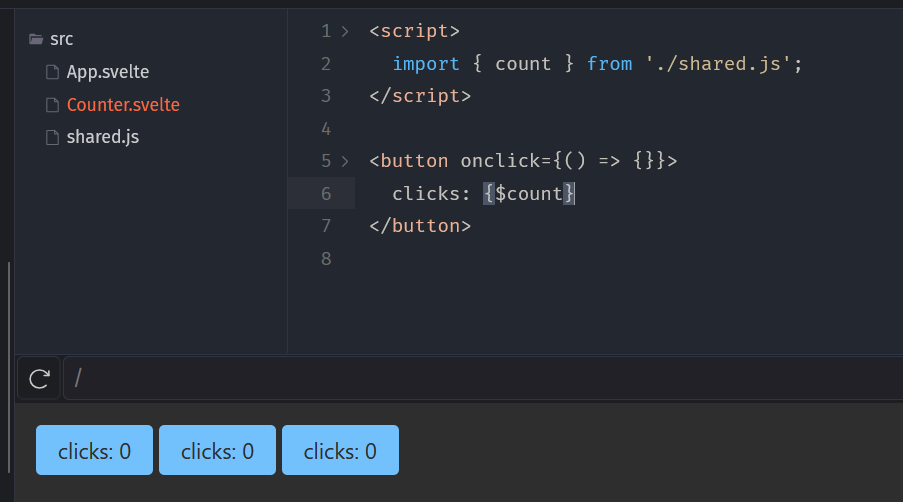Focus the preview URL path field
The image size is (903, 502).
[480, 379]
